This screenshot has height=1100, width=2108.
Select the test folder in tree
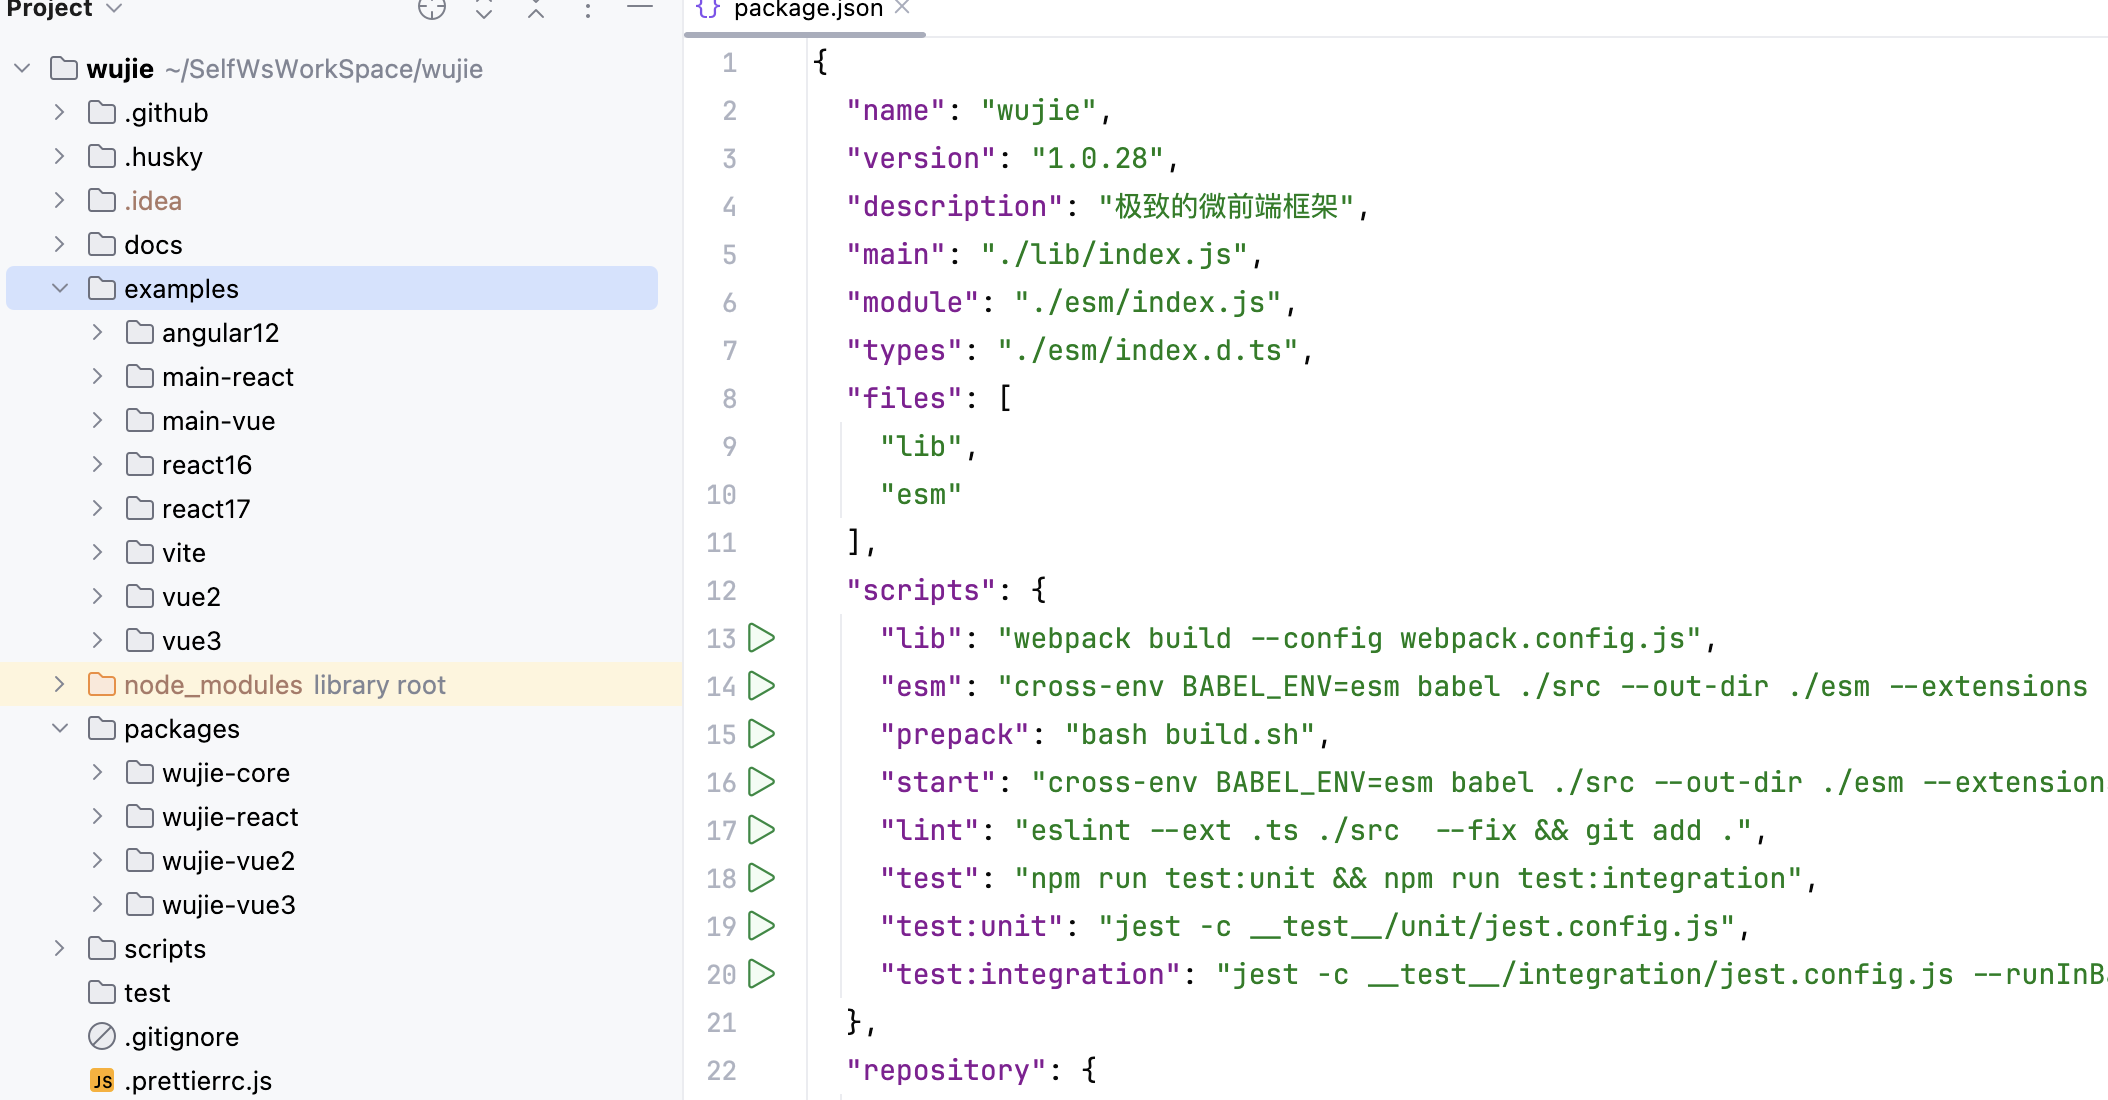[x=147, y=993]
